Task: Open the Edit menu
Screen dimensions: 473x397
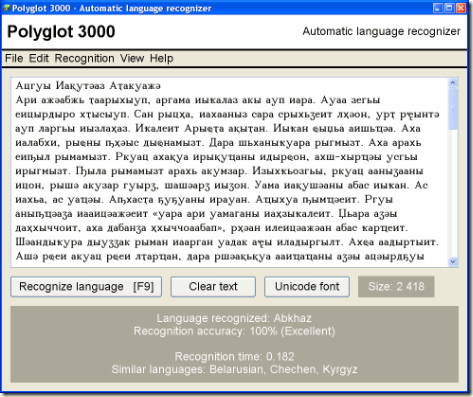Action: [x=39, y=58]
